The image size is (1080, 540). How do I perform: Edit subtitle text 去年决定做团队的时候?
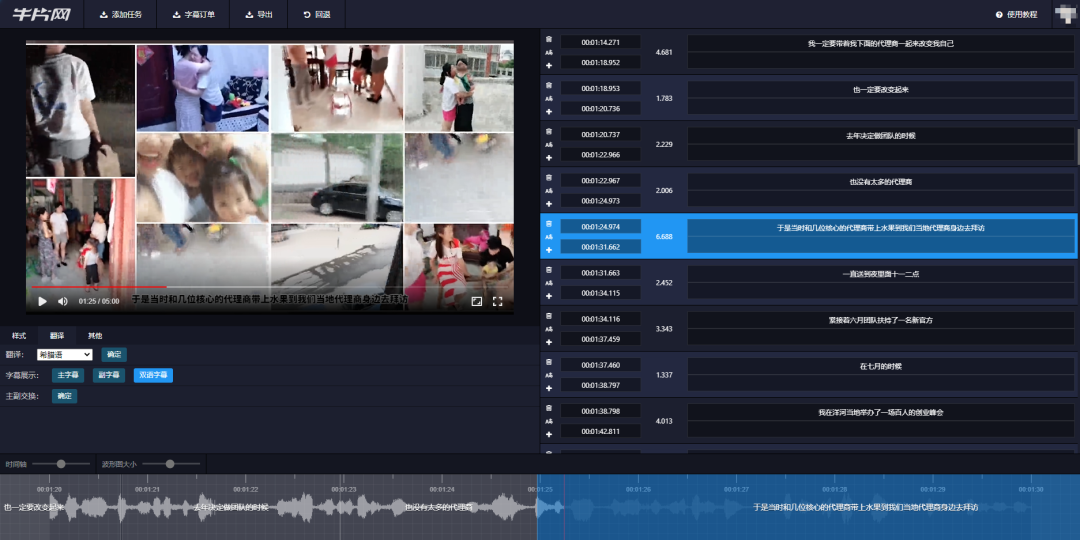pos(881,136)
